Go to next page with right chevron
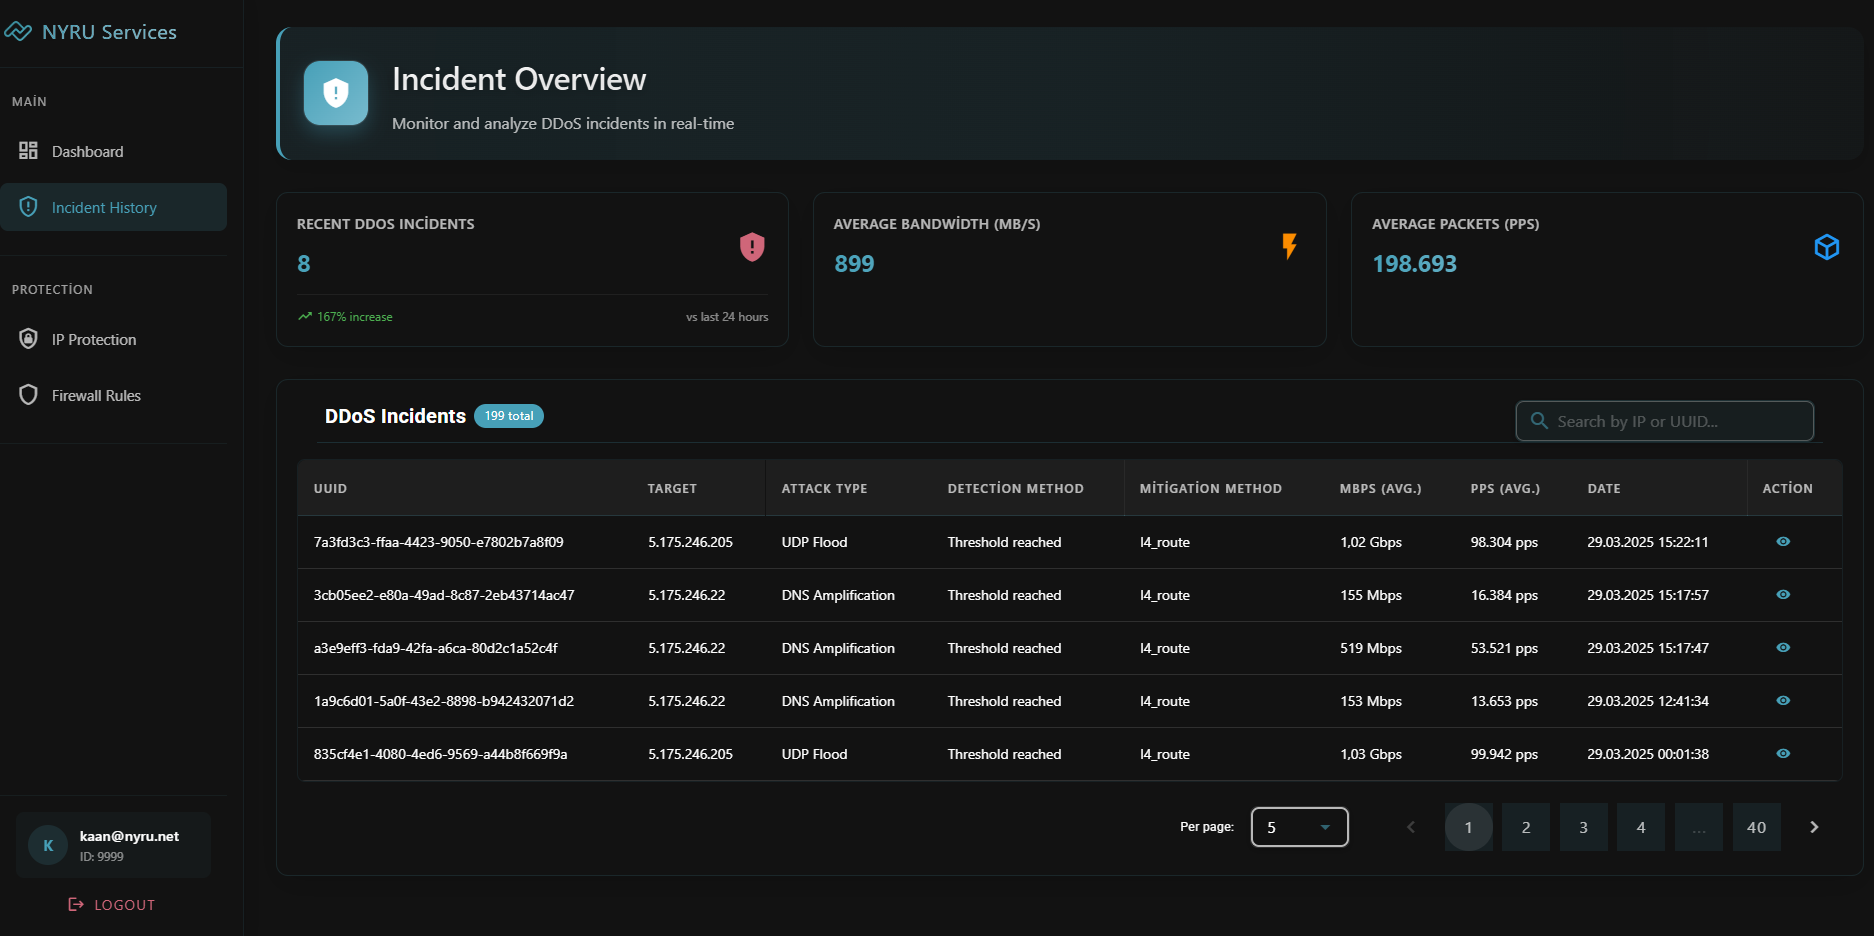This screenshot has width=1874, height=936. click(1814, 827)
